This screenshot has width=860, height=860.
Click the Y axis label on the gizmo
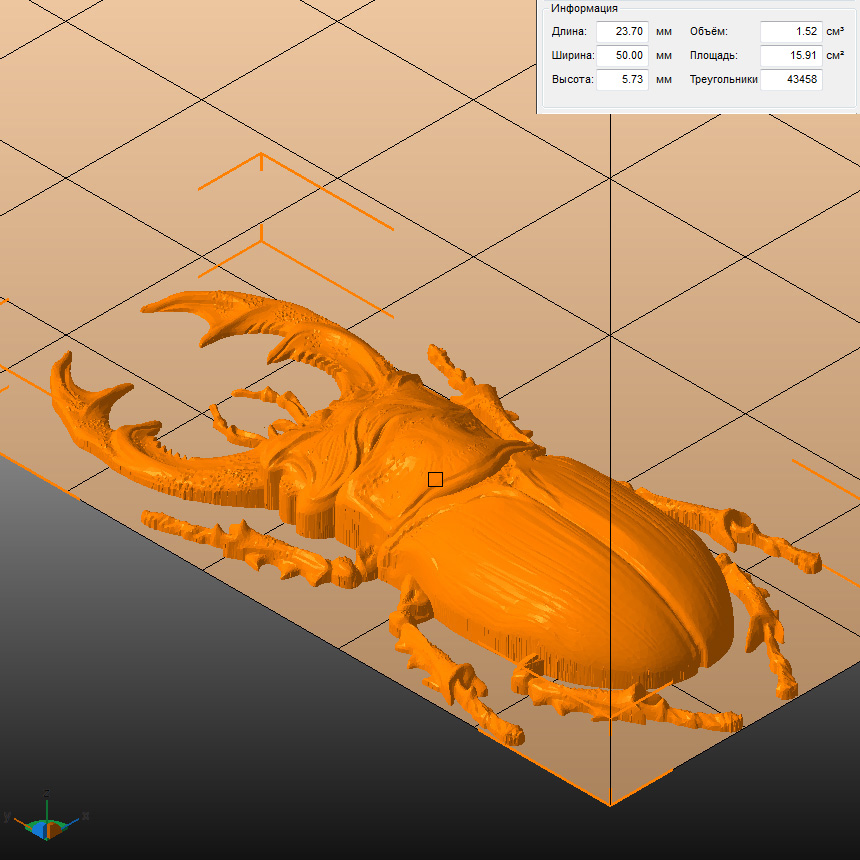(7, 816)
